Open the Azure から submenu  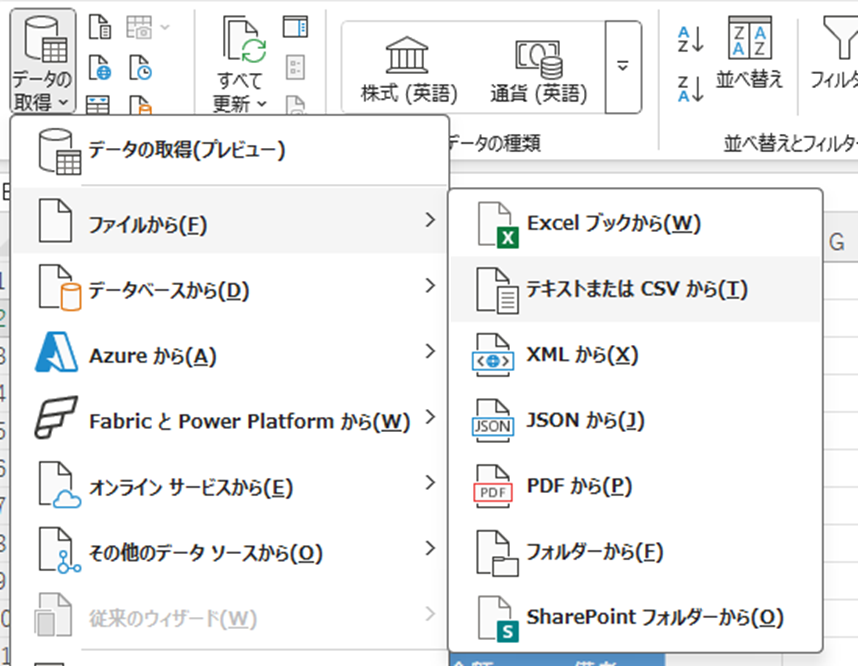[x=230, y=355]
